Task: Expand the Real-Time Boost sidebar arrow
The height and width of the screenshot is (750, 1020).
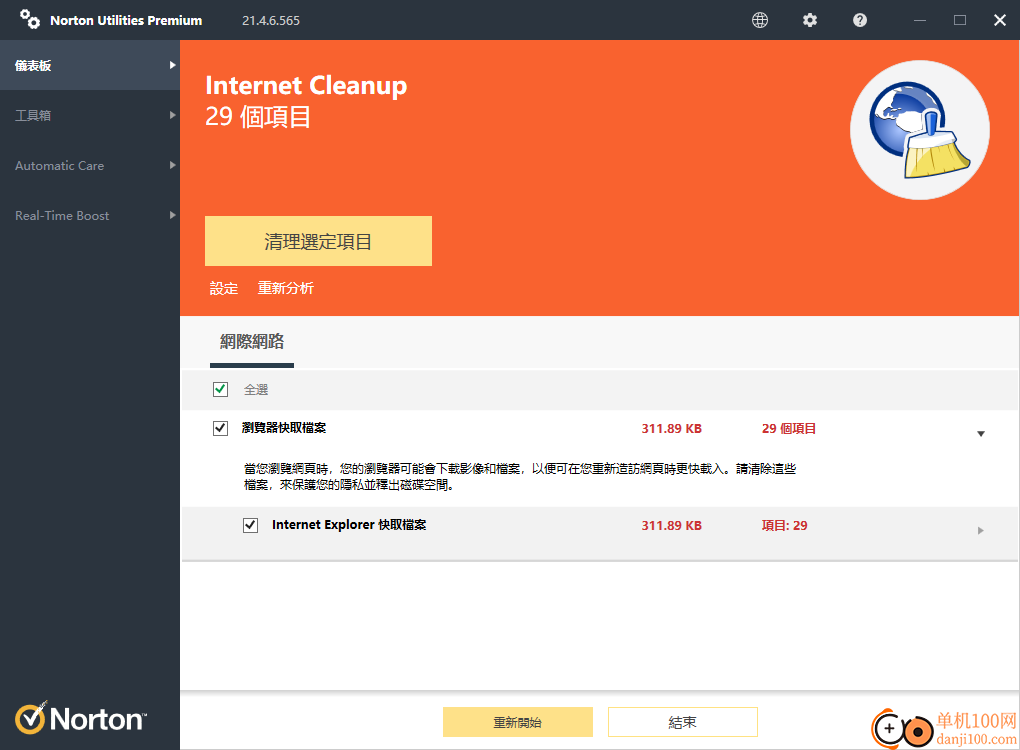Action: [172, 215]
